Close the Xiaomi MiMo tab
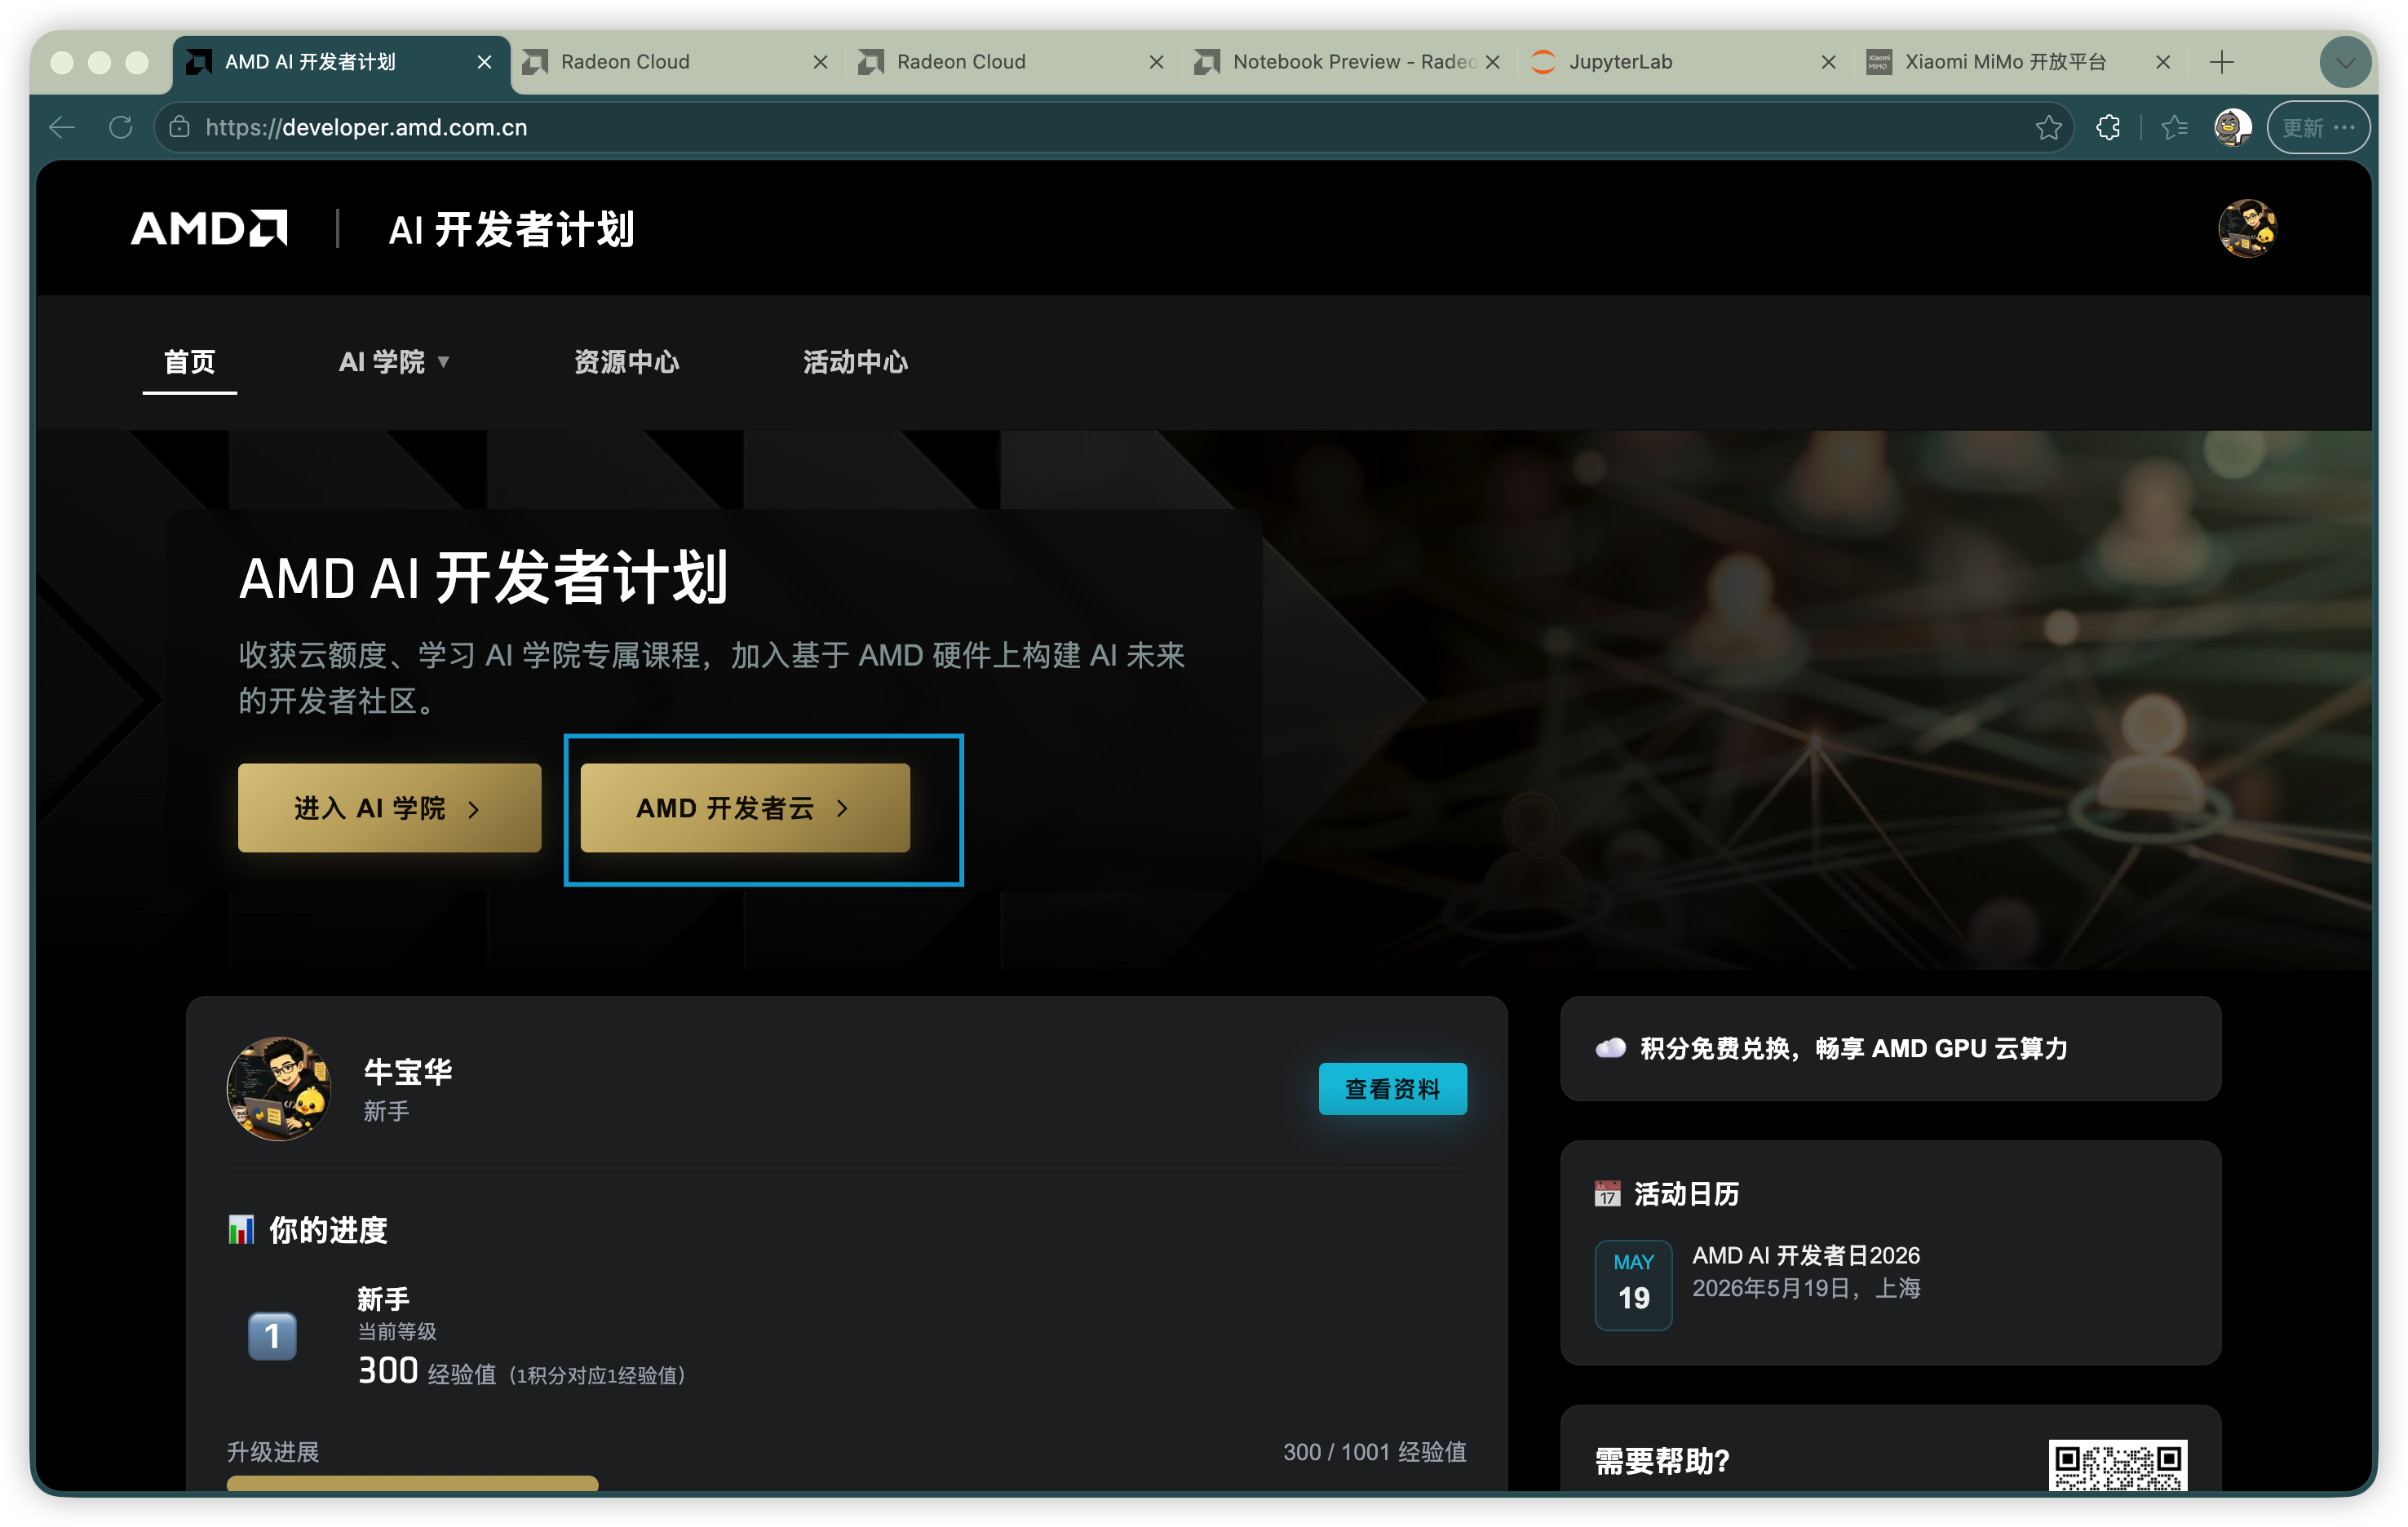2408x1527 pixels. click(x=2163, y=62)
